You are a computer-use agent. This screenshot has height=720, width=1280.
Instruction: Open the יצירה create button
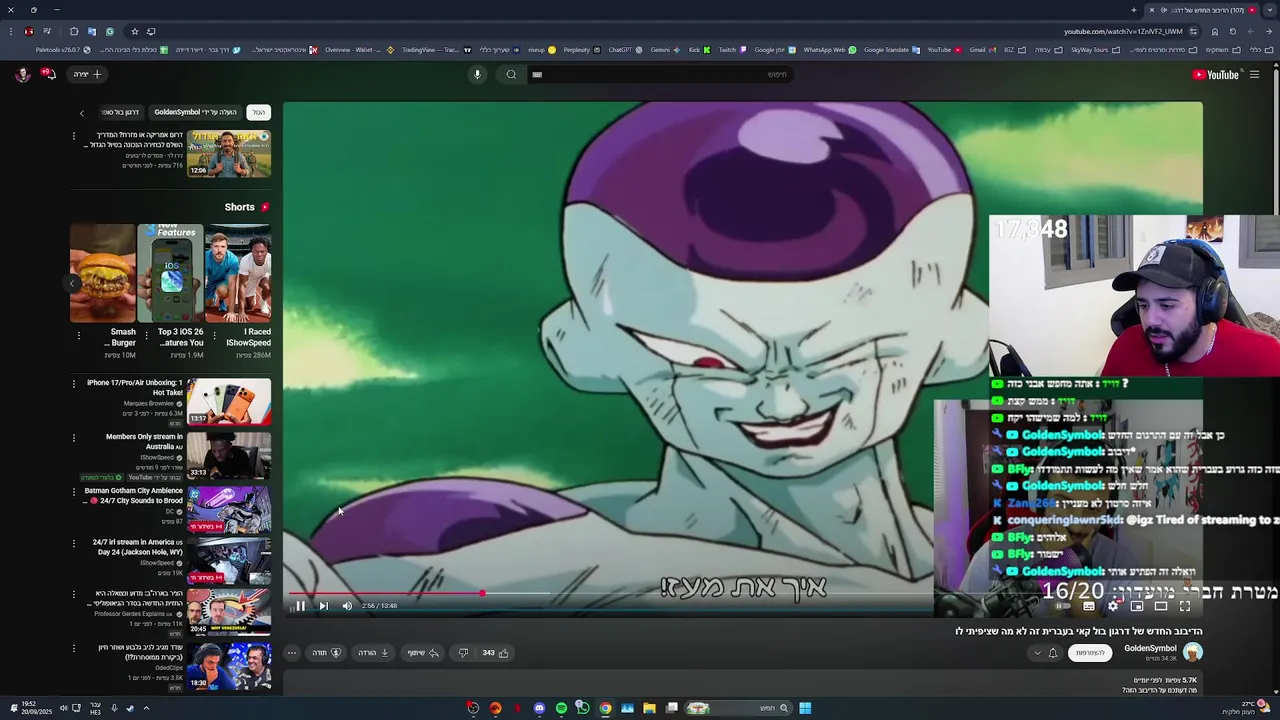tap(87, 74)
